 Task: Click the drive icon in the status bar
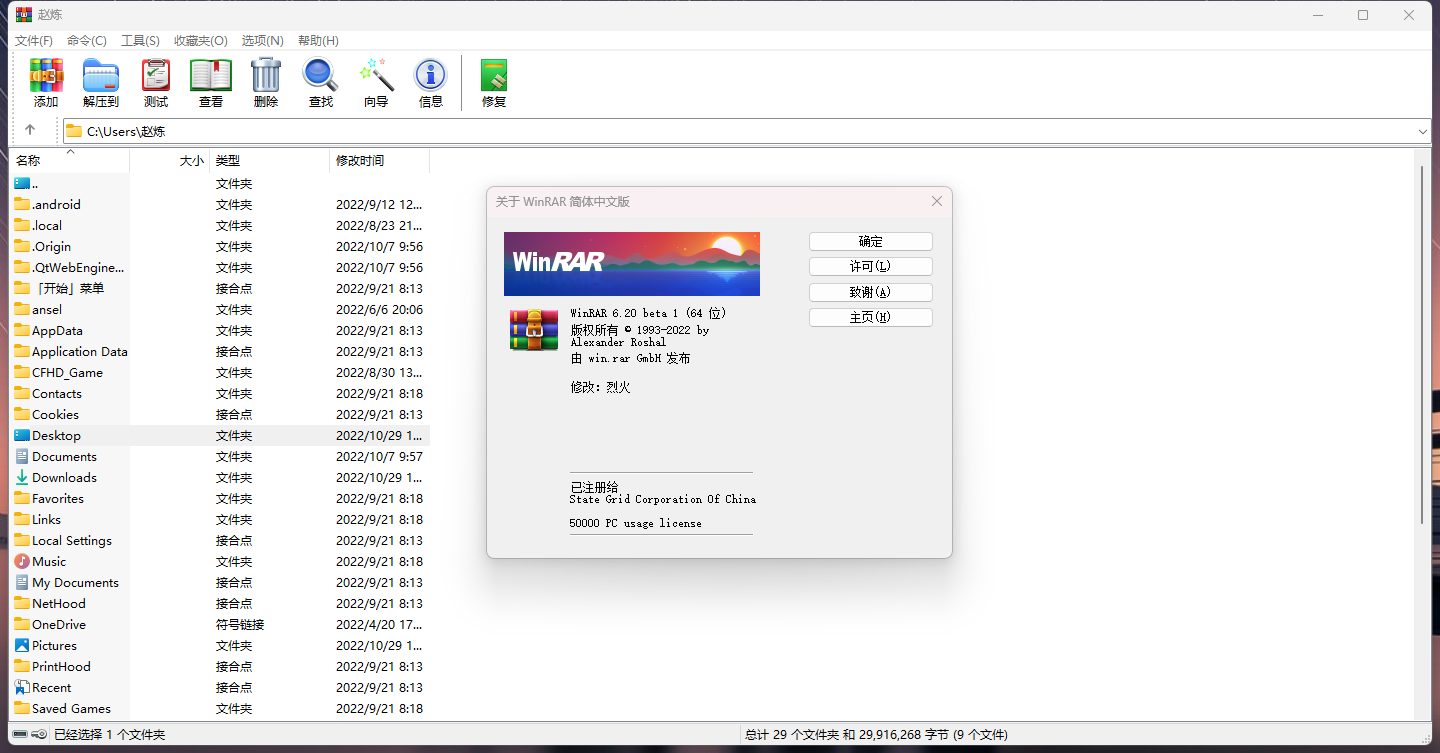(x=20, y=735)
